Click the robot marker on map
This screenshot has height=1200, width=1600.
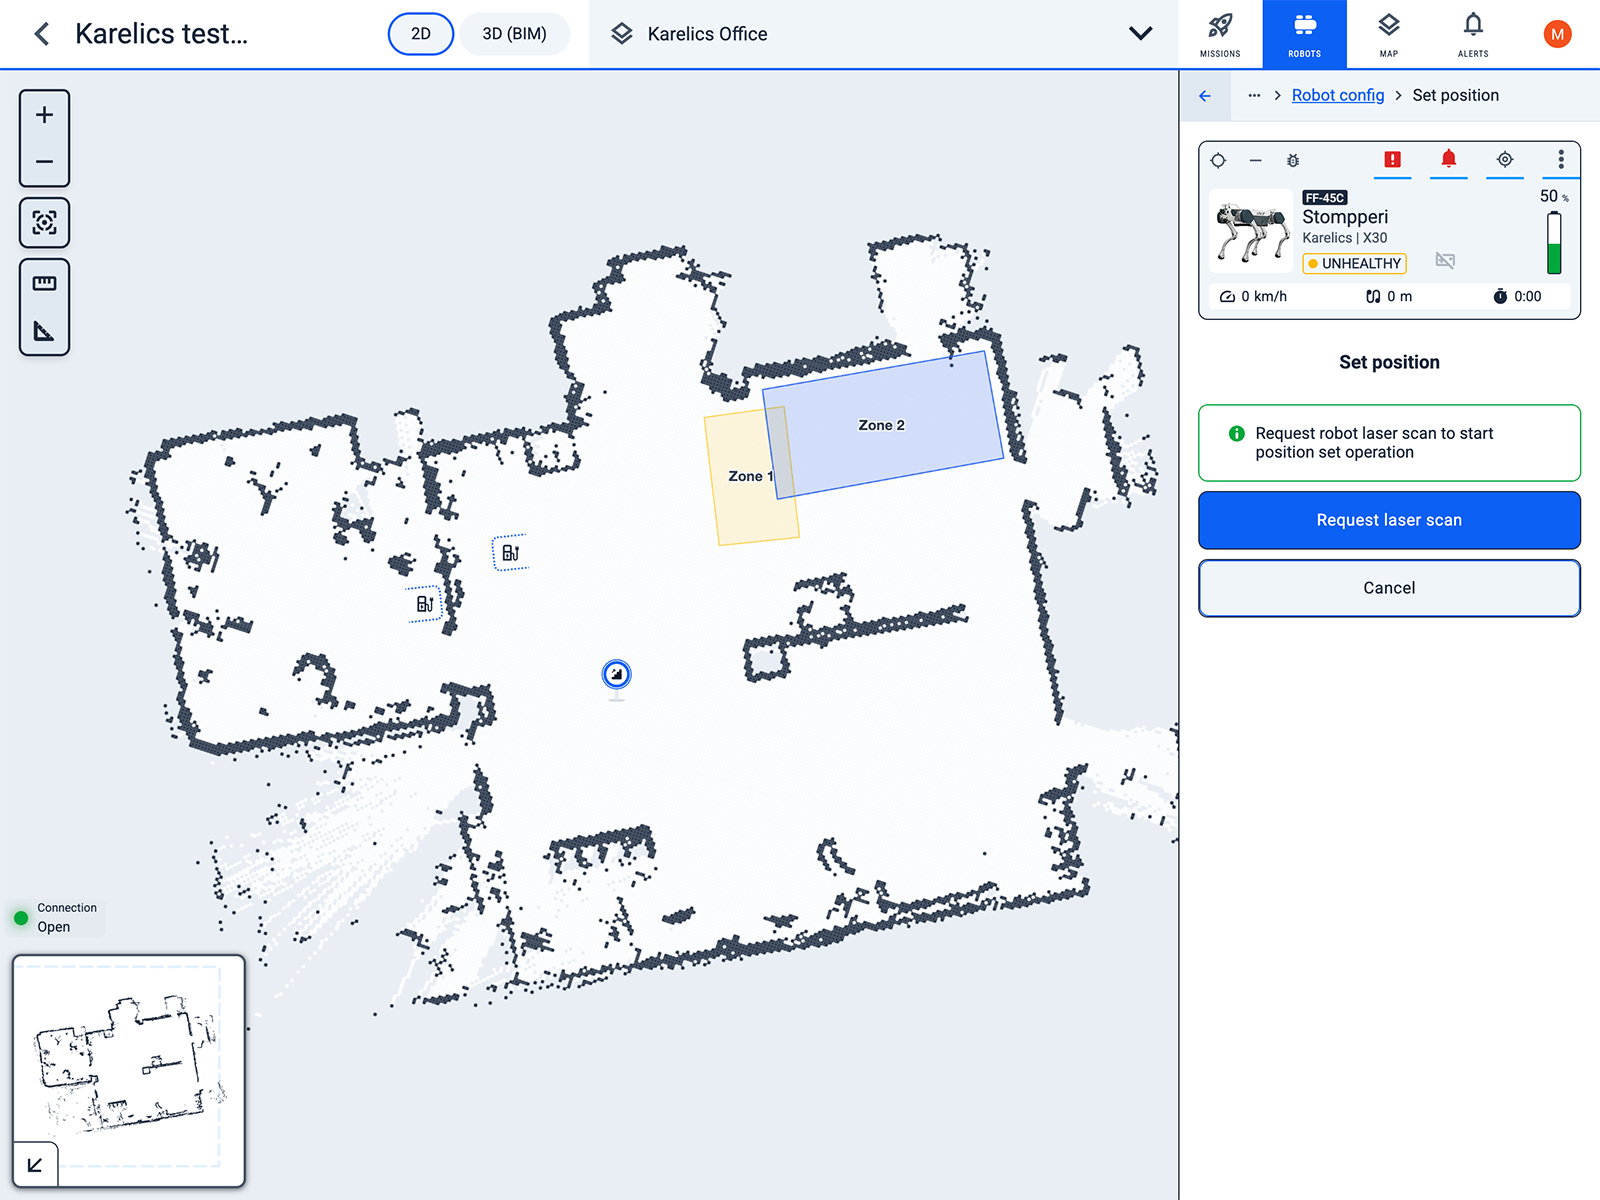coord(616,675)
